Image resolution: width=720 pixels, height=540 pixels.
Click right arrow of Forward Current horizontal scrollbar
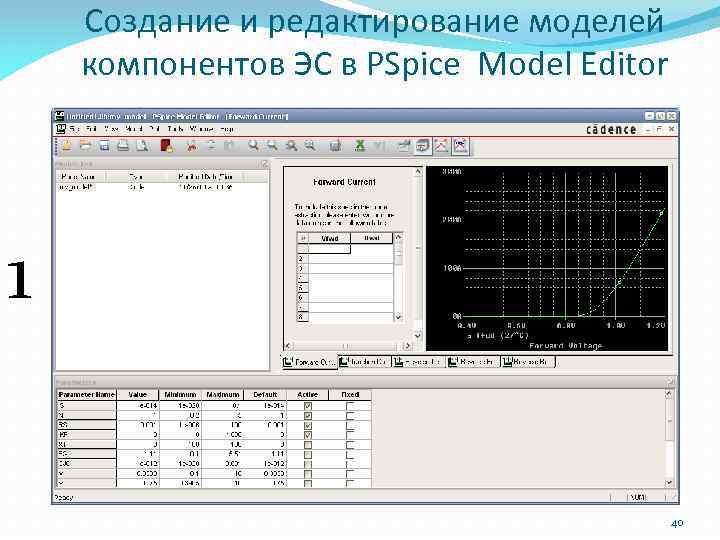pyautogui.click(x=407, y=346)
